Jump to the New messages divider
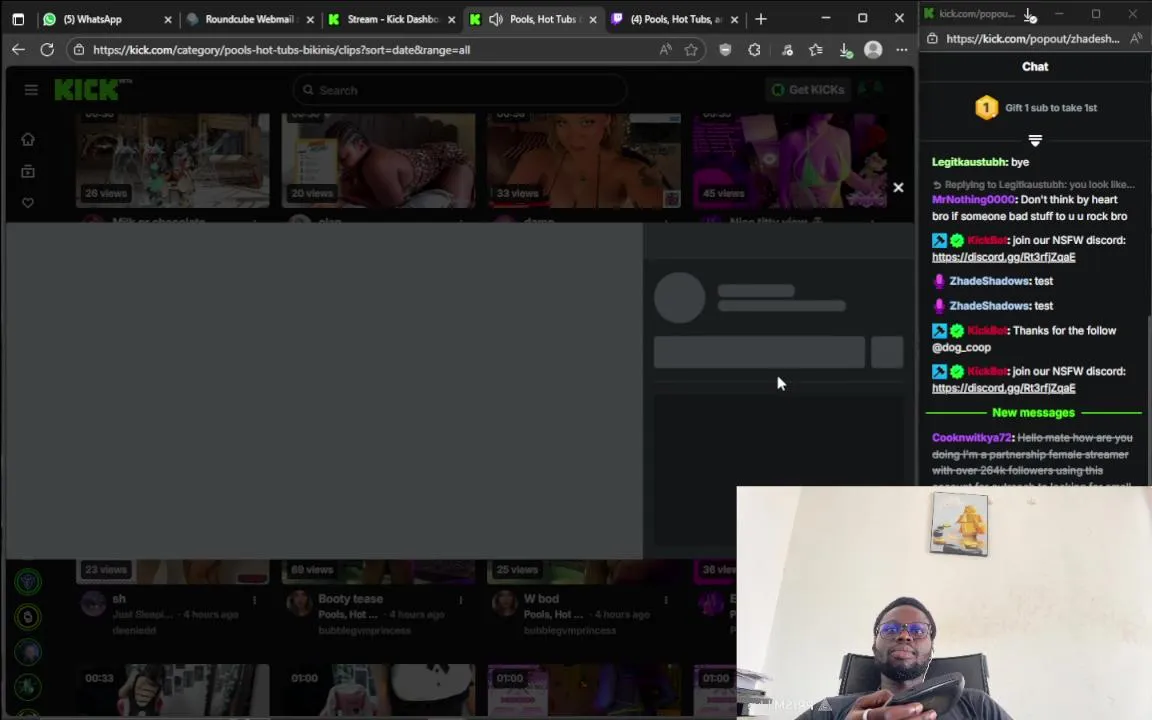 (1034, 413)
